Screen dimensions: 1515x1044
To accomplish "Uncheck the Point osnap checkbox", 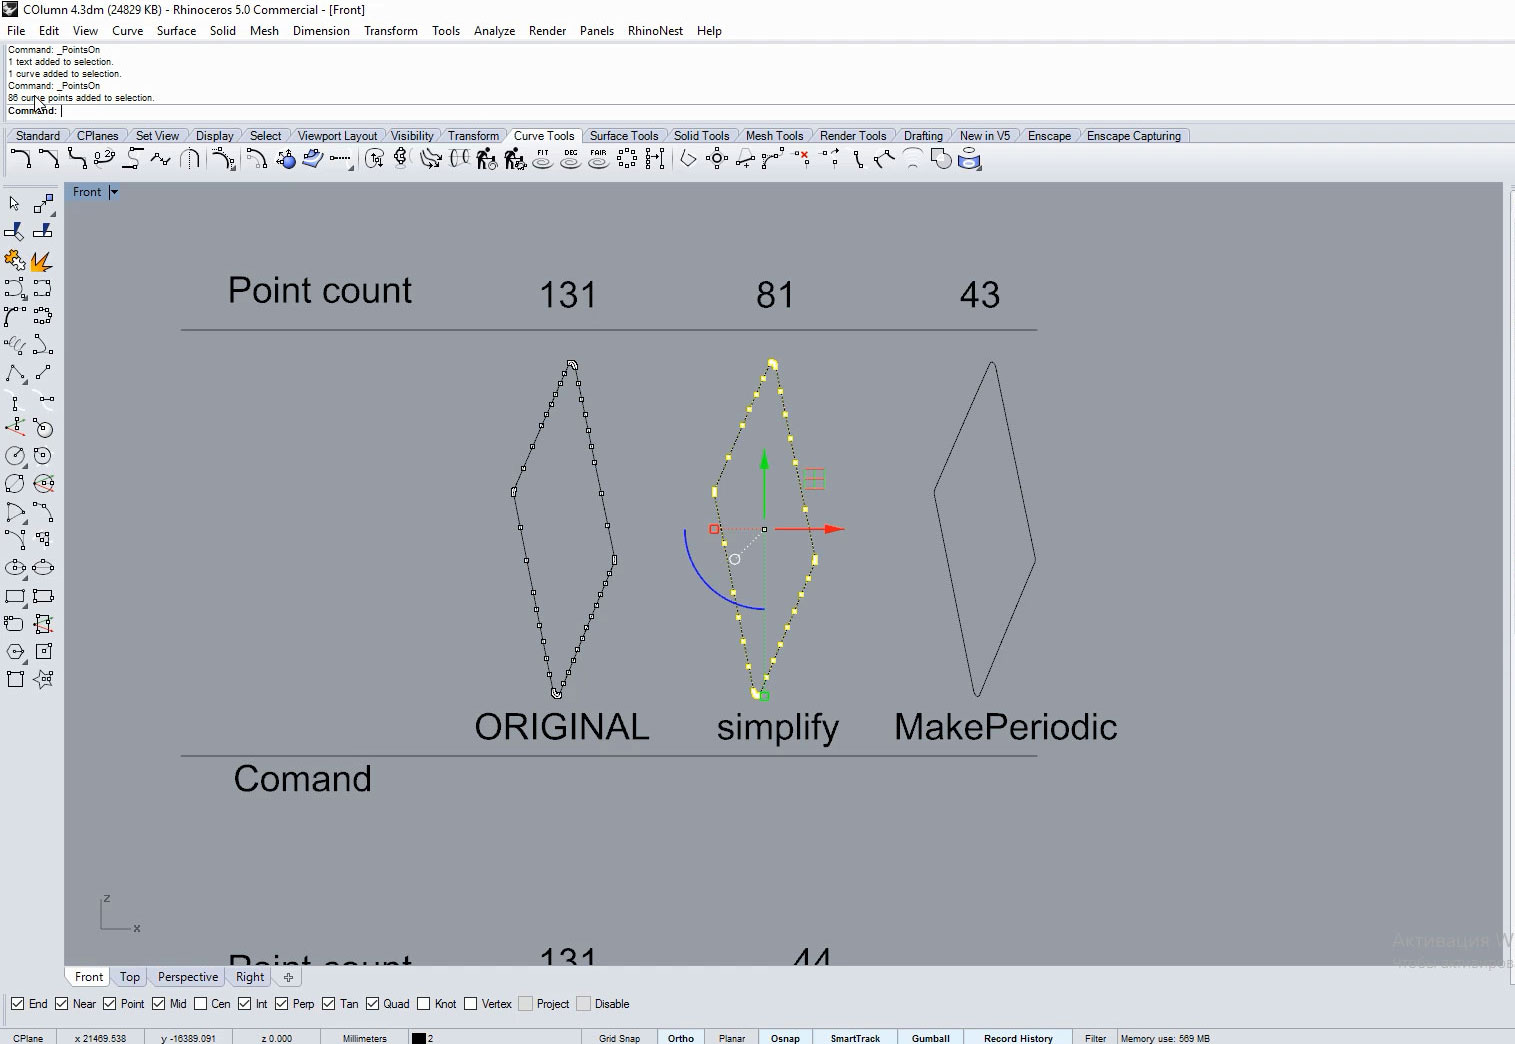I will point(110,1004).
